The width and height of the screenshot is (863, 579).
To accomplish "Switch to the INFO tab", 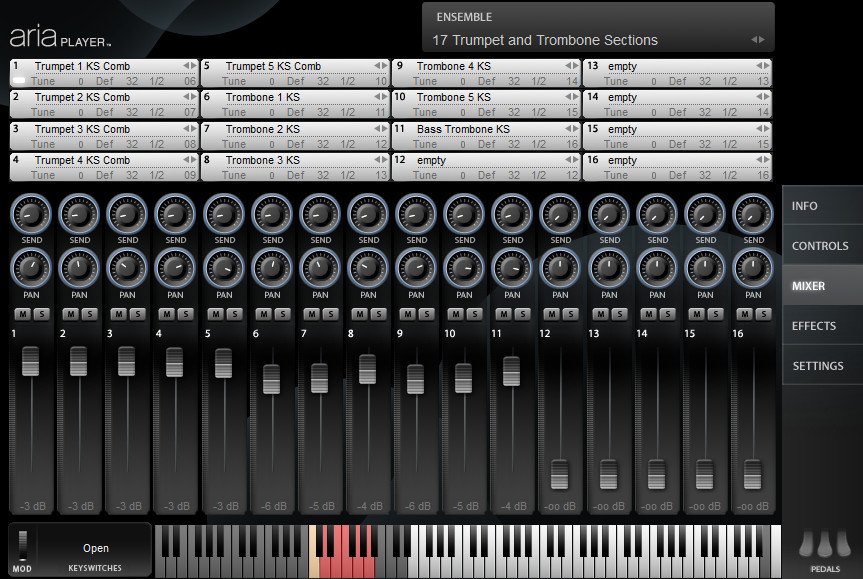I will (x=822, y=206).
